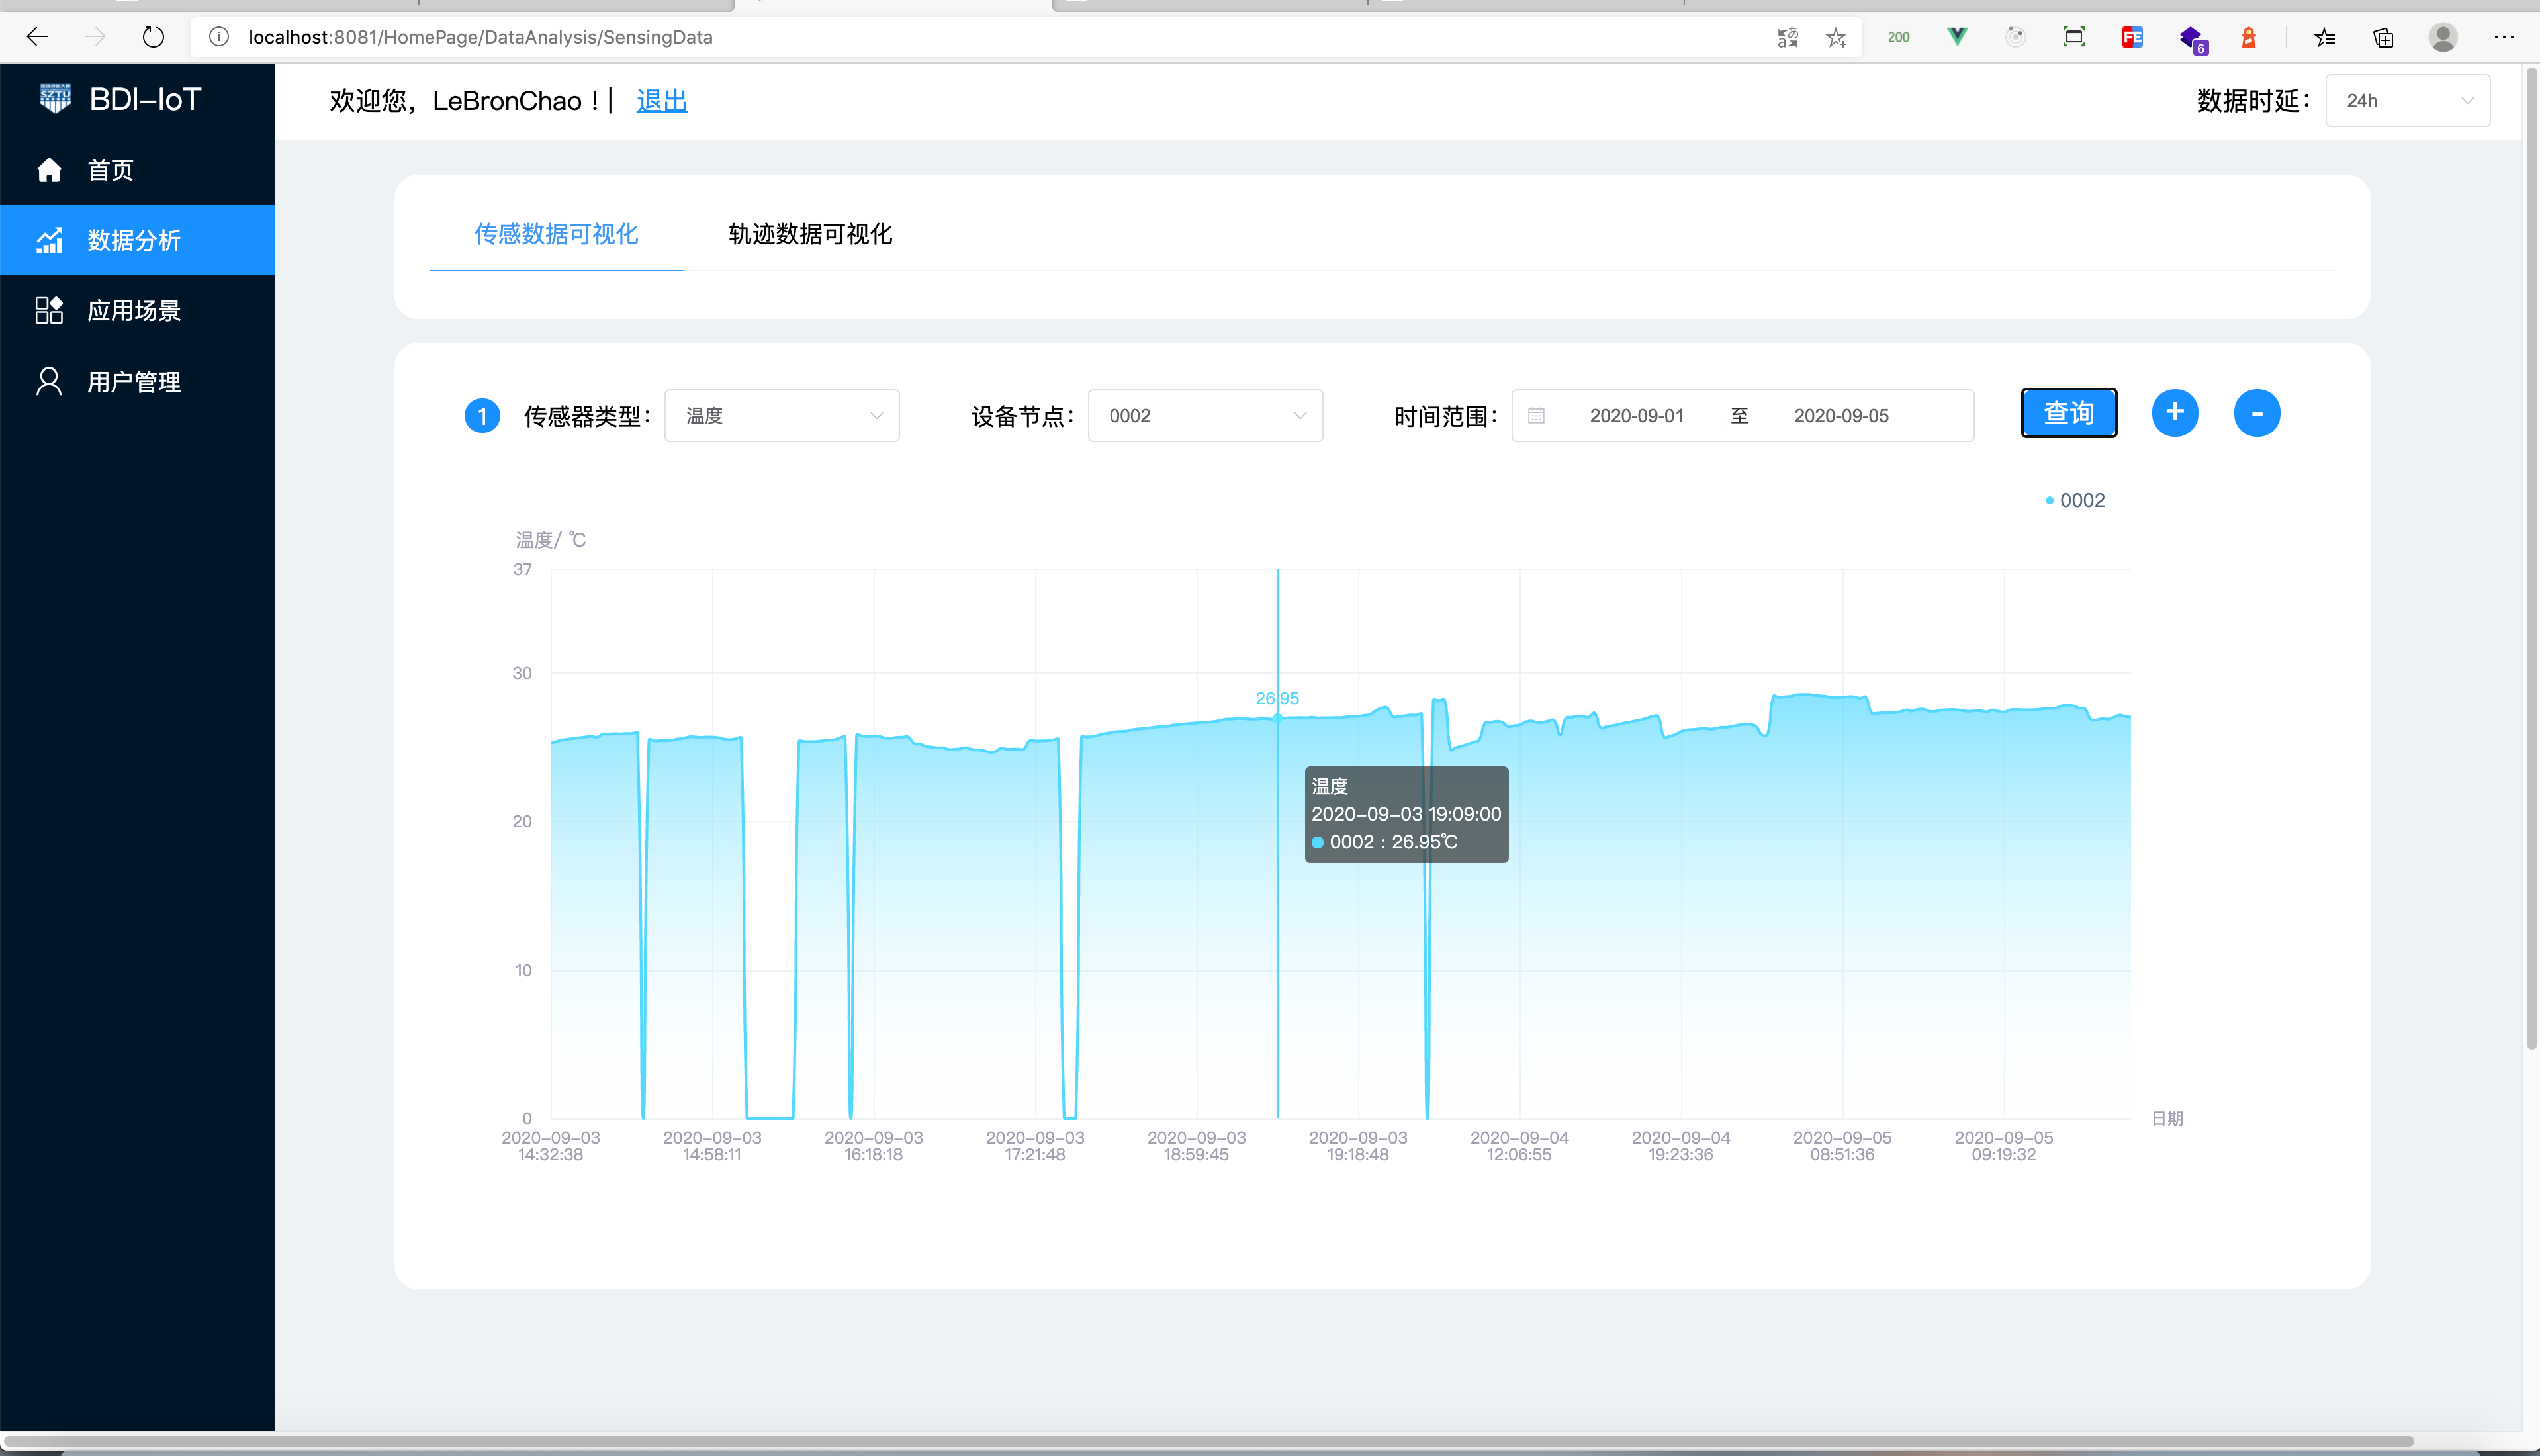Viewport: 2540px width, 1456px height.
Task: Click the 查询 query button
Action: click(x=2068, y=413)
